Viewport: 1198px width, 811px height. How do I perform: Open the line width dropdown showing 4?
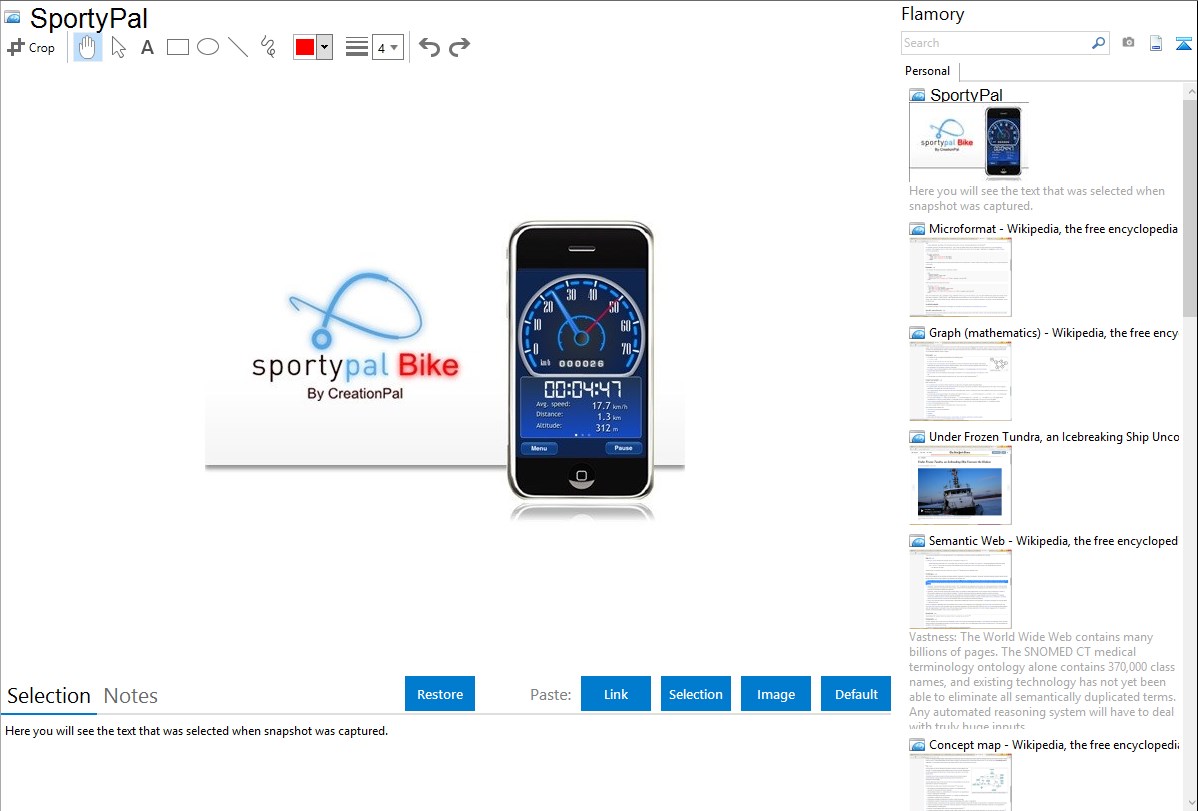click(x=388, y=47)
